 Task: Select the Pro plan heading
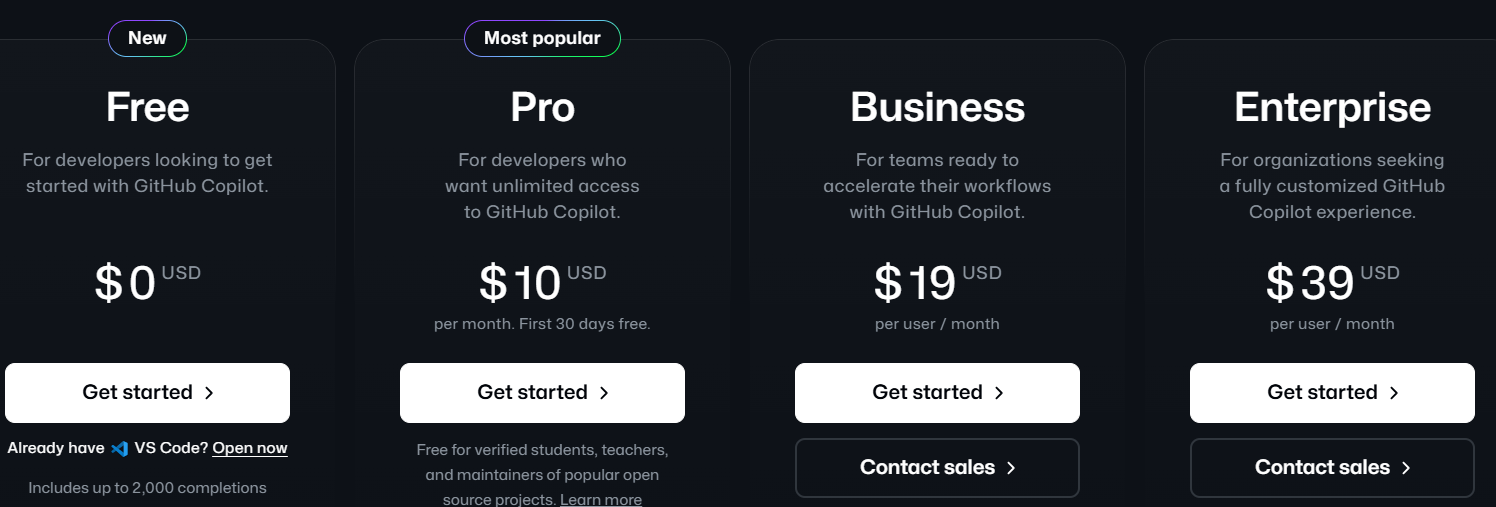point(542,107)
